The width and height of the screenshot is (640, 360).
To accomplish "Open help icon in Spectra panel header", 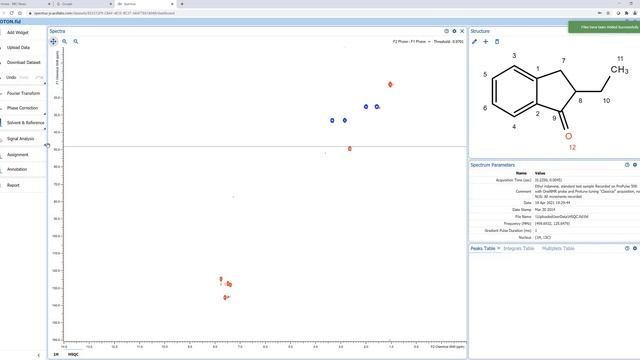I will tap(446, 31).
